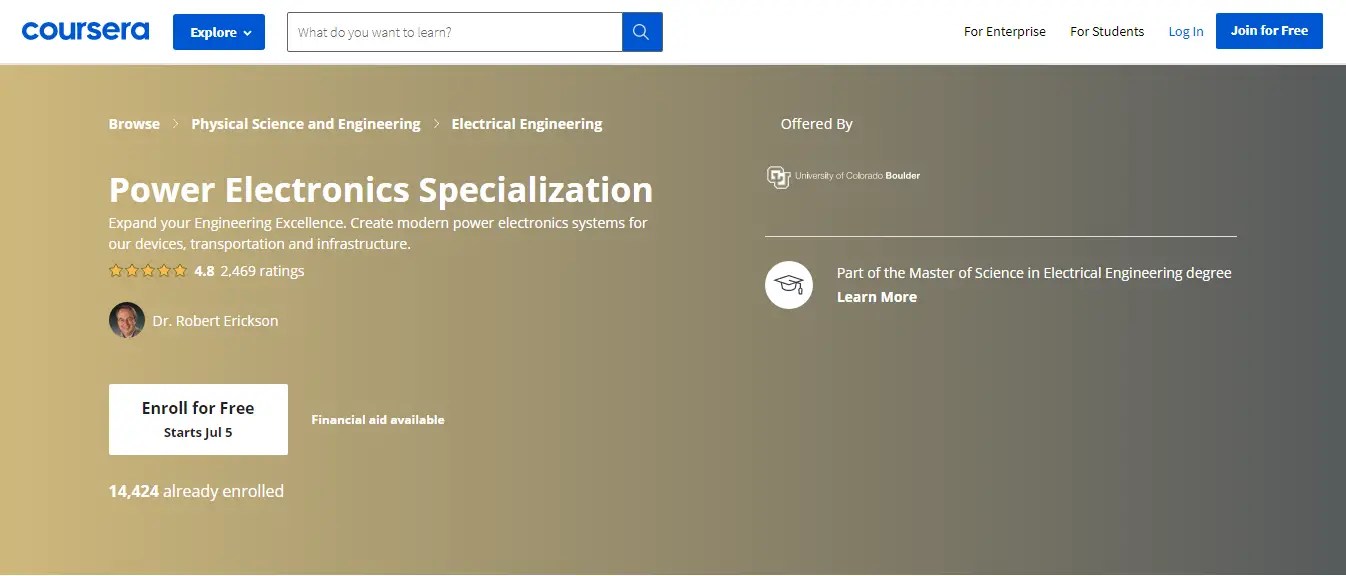
Task: Click the chevron before Electrical Engineering breadcrumb
Action: [436, 124]
